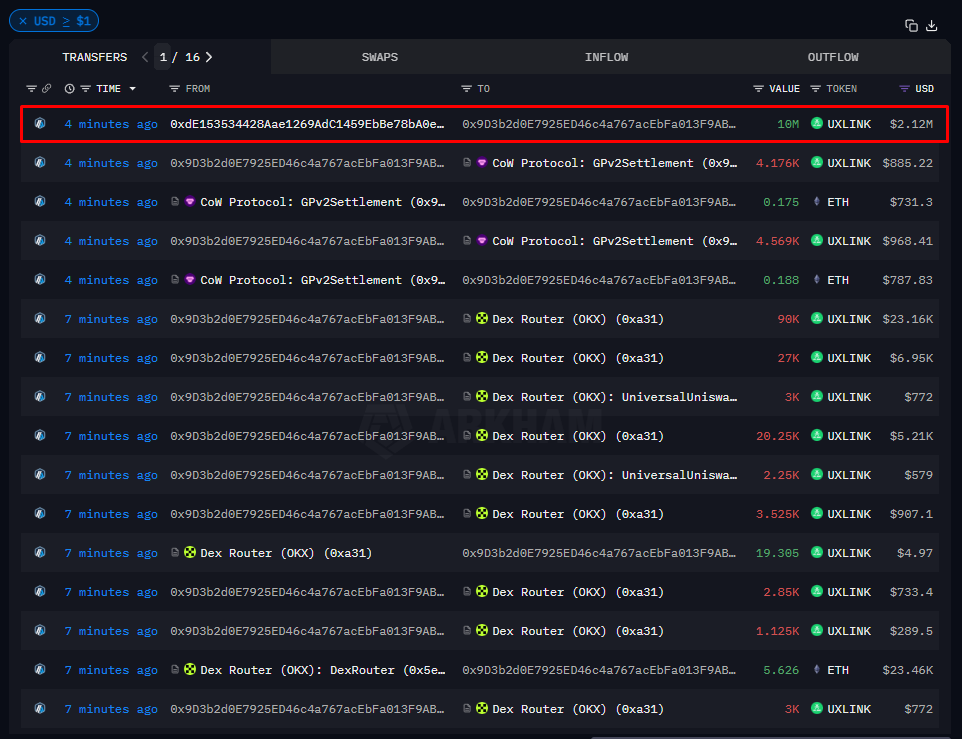Click the UXLINK token icon in top row
962x739 pixels.
coord(816,124)
